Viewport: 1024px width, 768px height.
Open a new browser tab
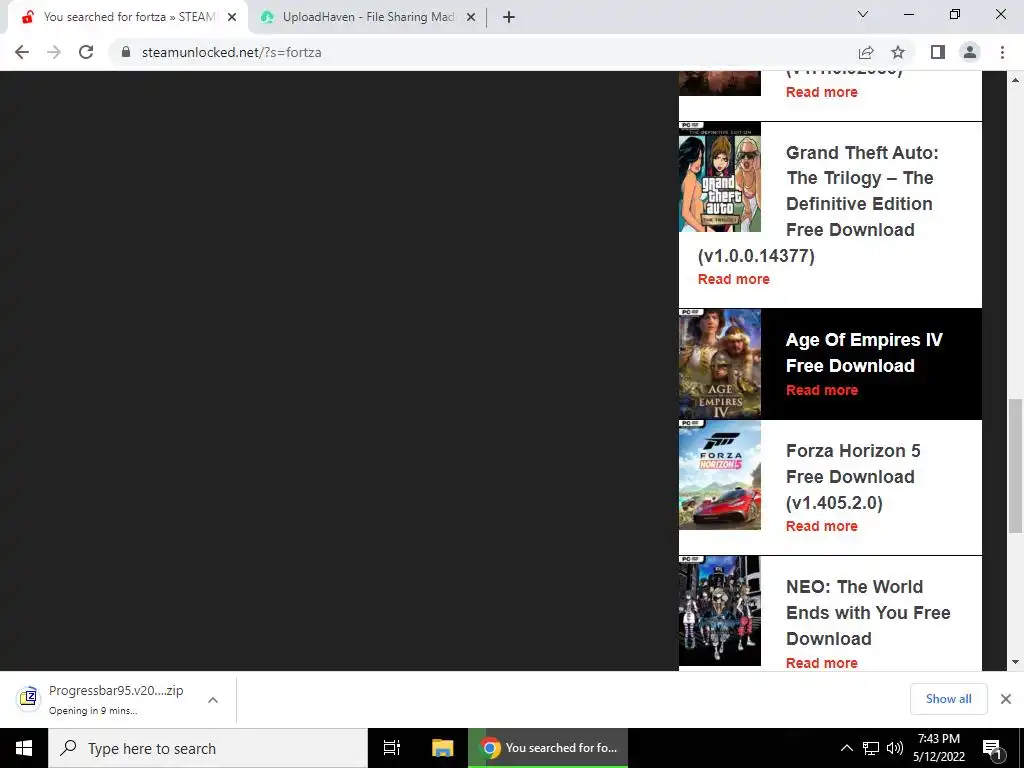[509, 18]
